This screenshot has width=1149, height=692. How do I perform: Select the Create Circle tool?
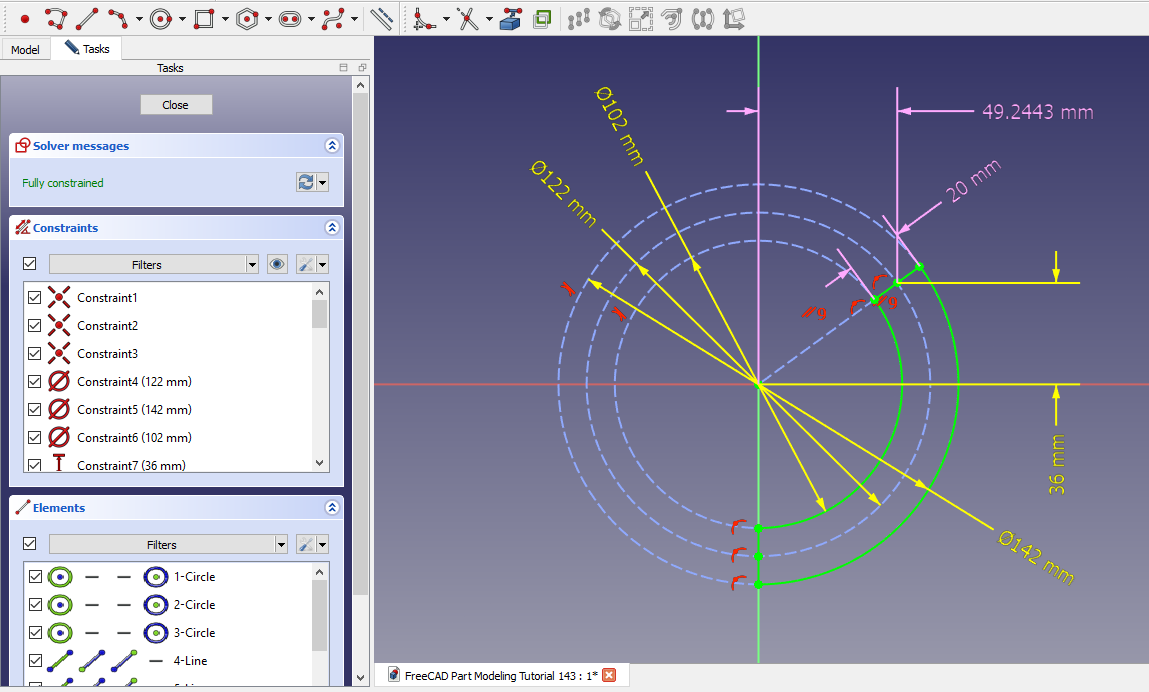click(x=161, y=18)
